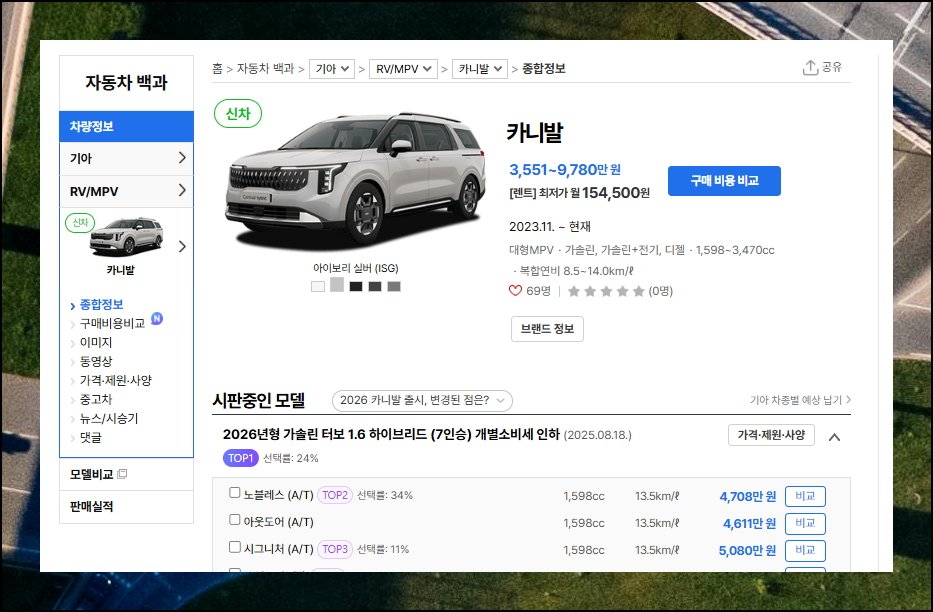The image size is (933, 612).
Task: Click the TOP3 badge on 시그니처 row
Action: point(335,549)
